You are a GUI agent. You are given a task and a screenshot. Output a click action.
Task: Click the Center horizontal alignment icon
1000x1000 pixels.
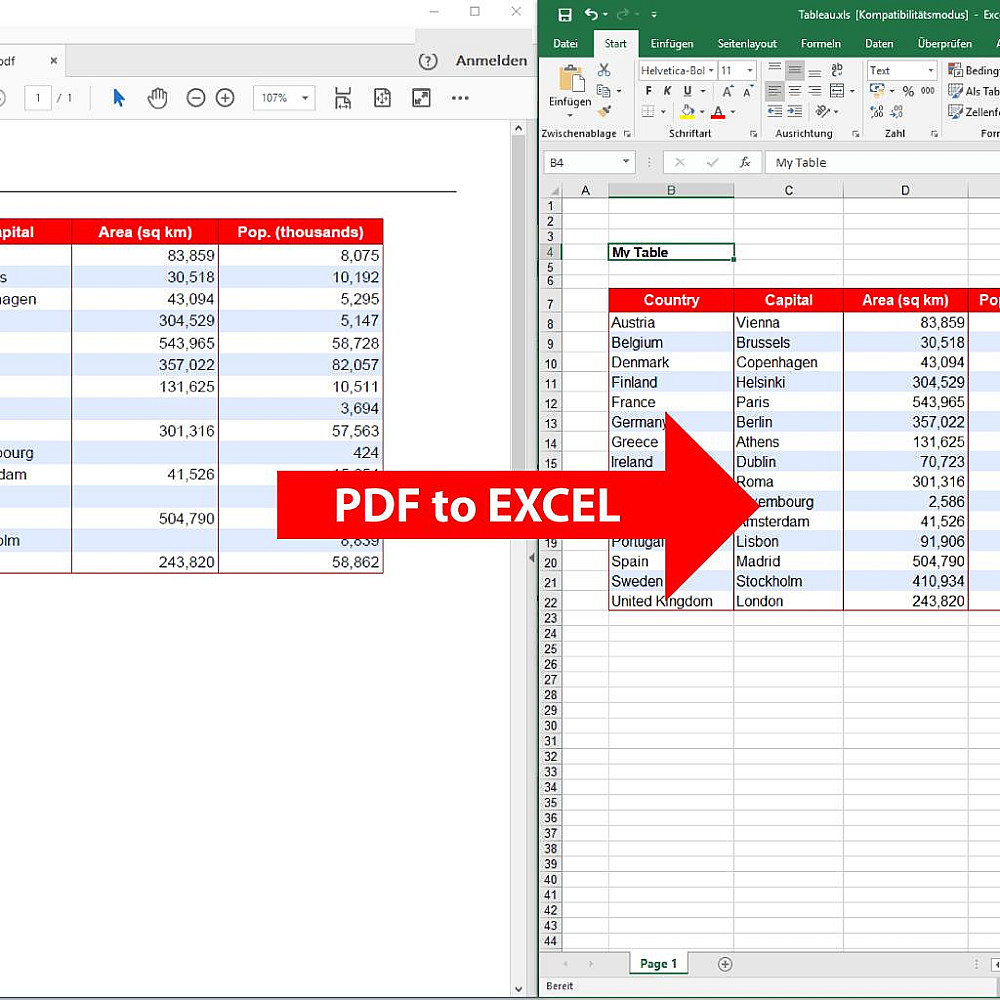coord(795,91)
